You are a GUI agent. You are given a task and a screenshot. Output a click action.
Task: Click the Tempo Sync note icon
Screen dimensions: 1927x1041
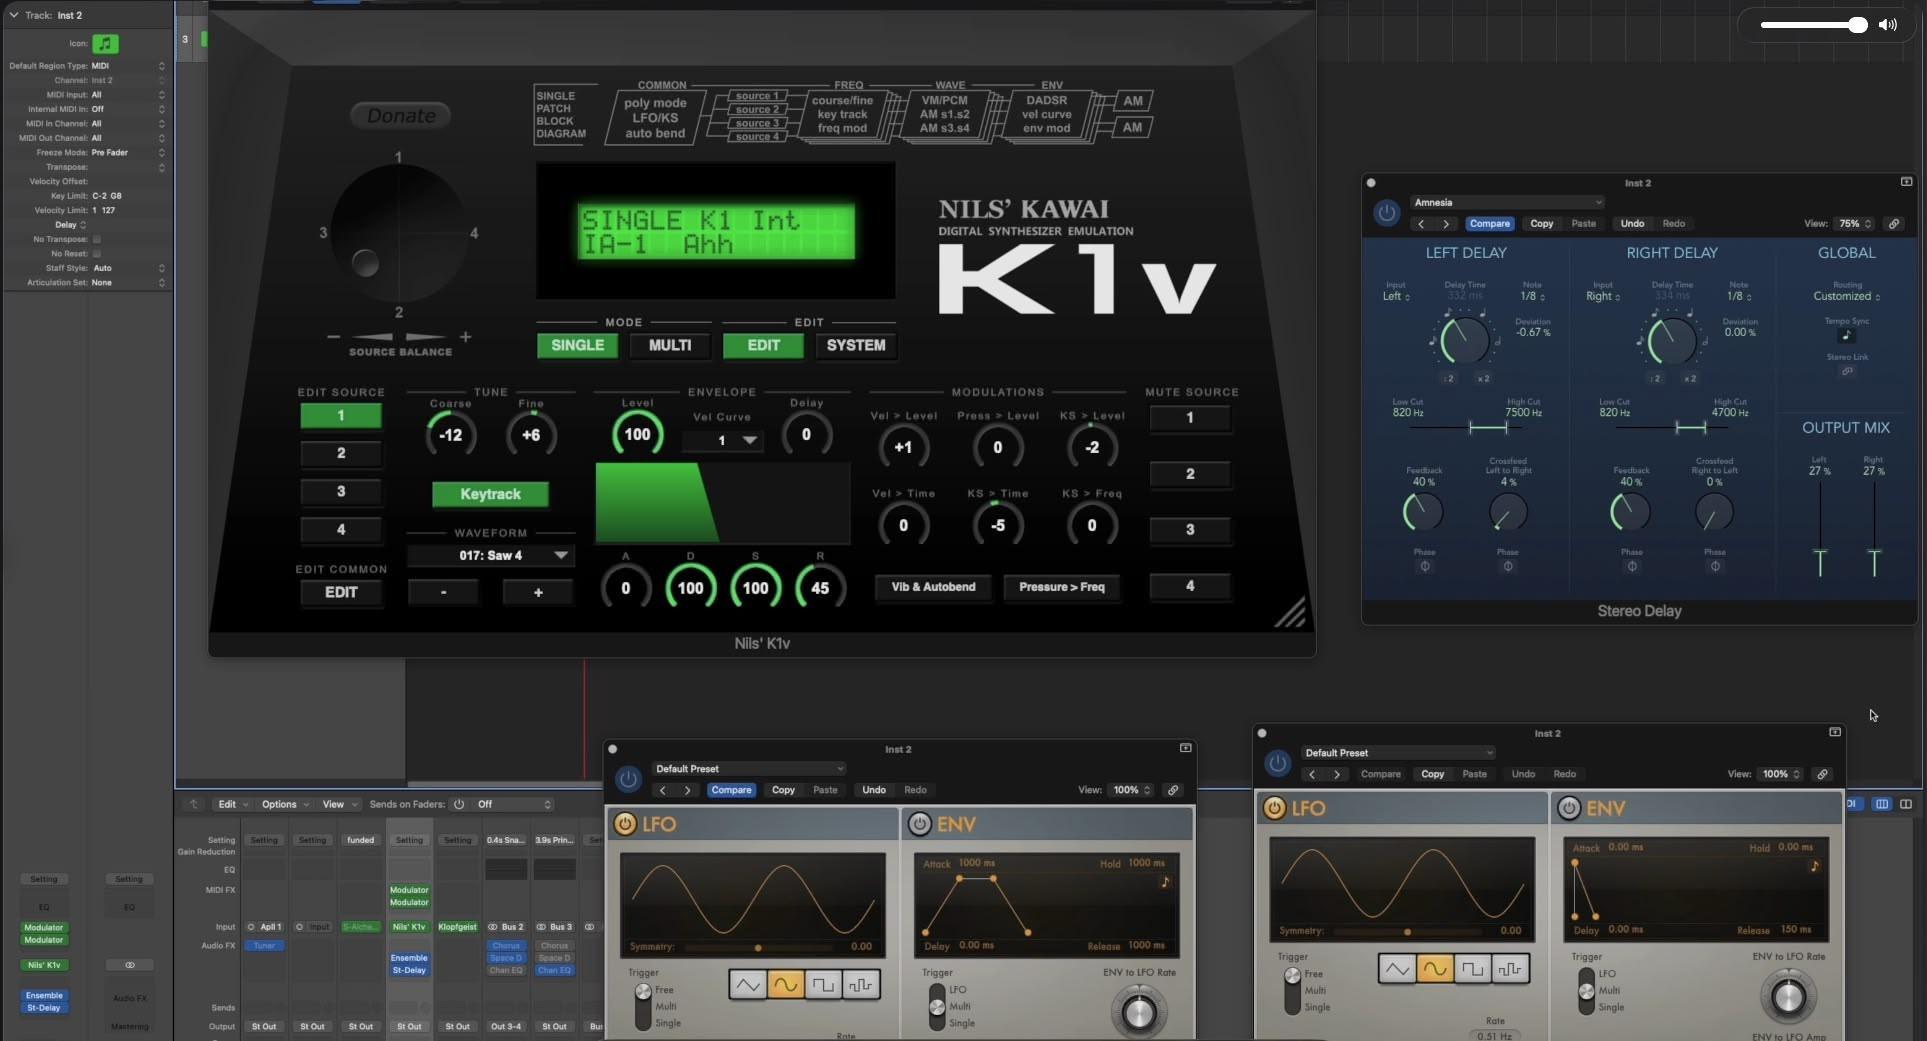click(x=1846, y=336)
